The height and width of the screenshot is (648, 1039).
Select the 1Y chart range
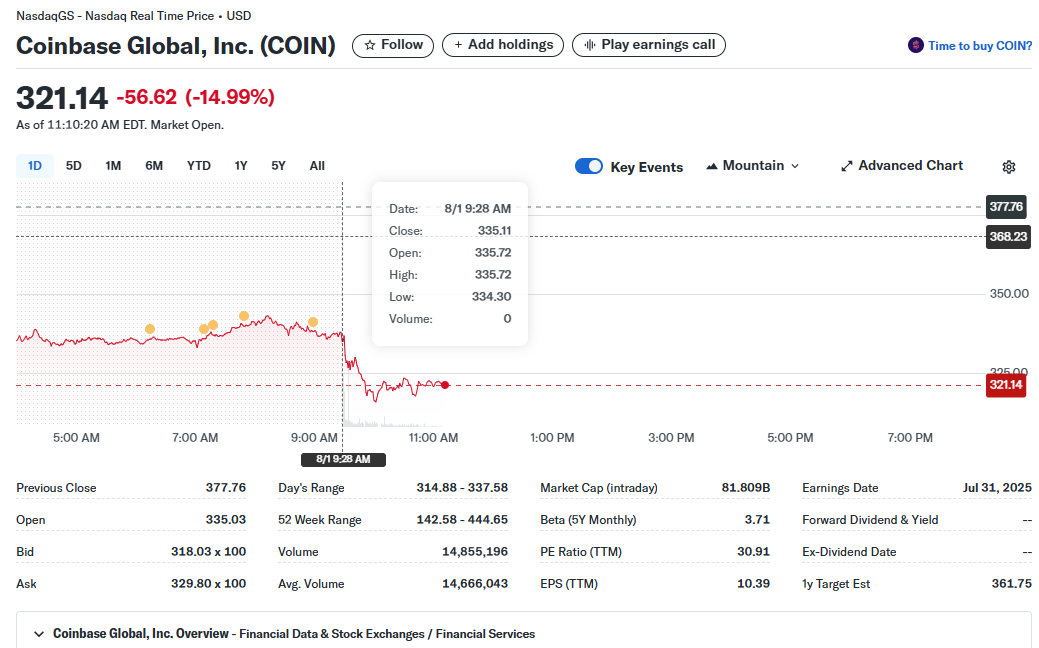point(241,166)
